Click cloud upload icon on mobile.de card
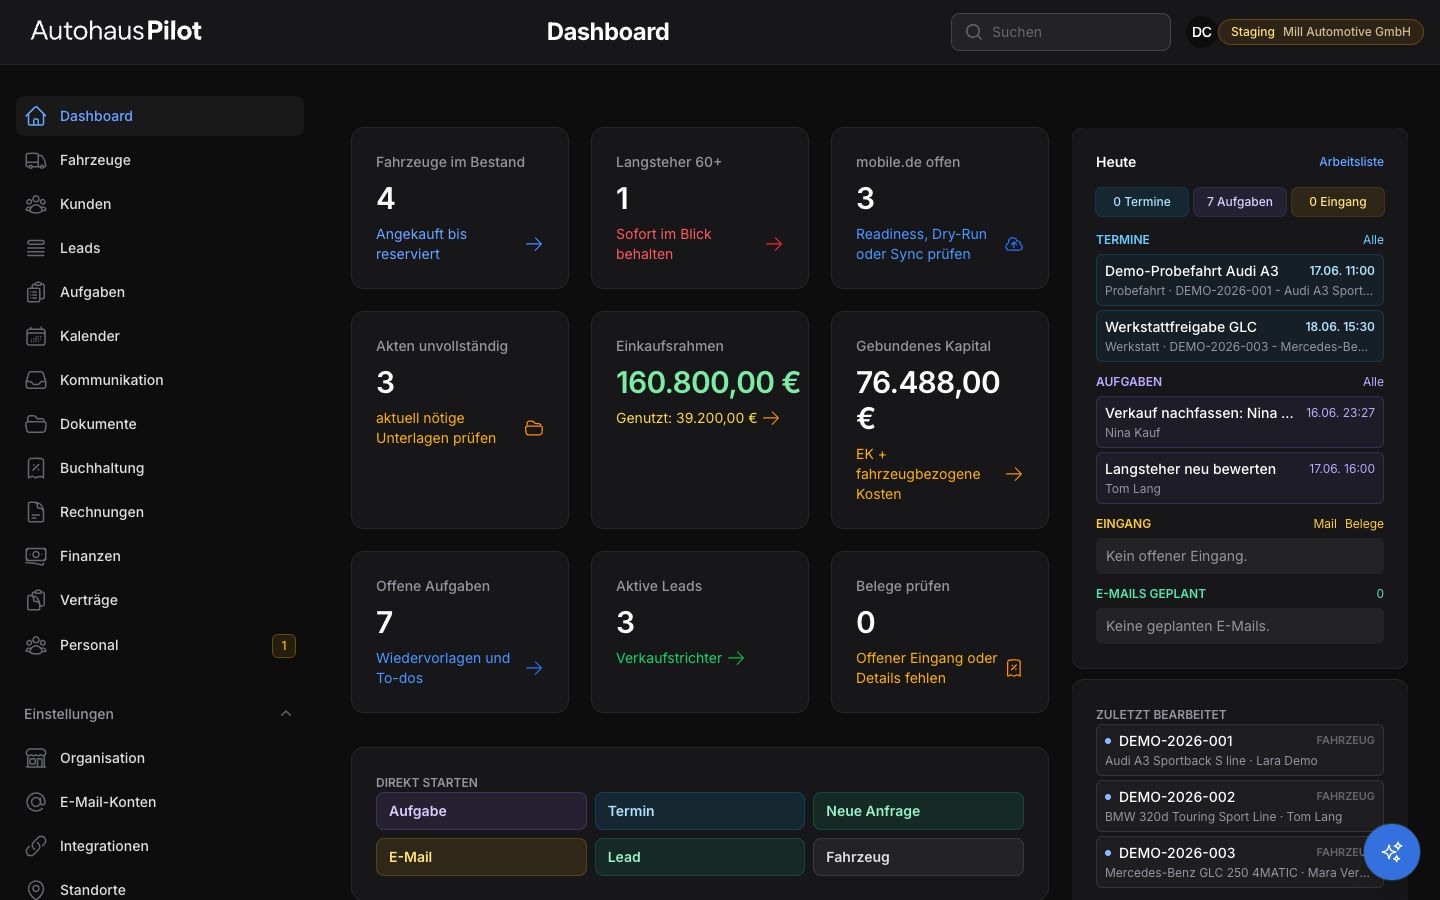 tap(1014, 244)
